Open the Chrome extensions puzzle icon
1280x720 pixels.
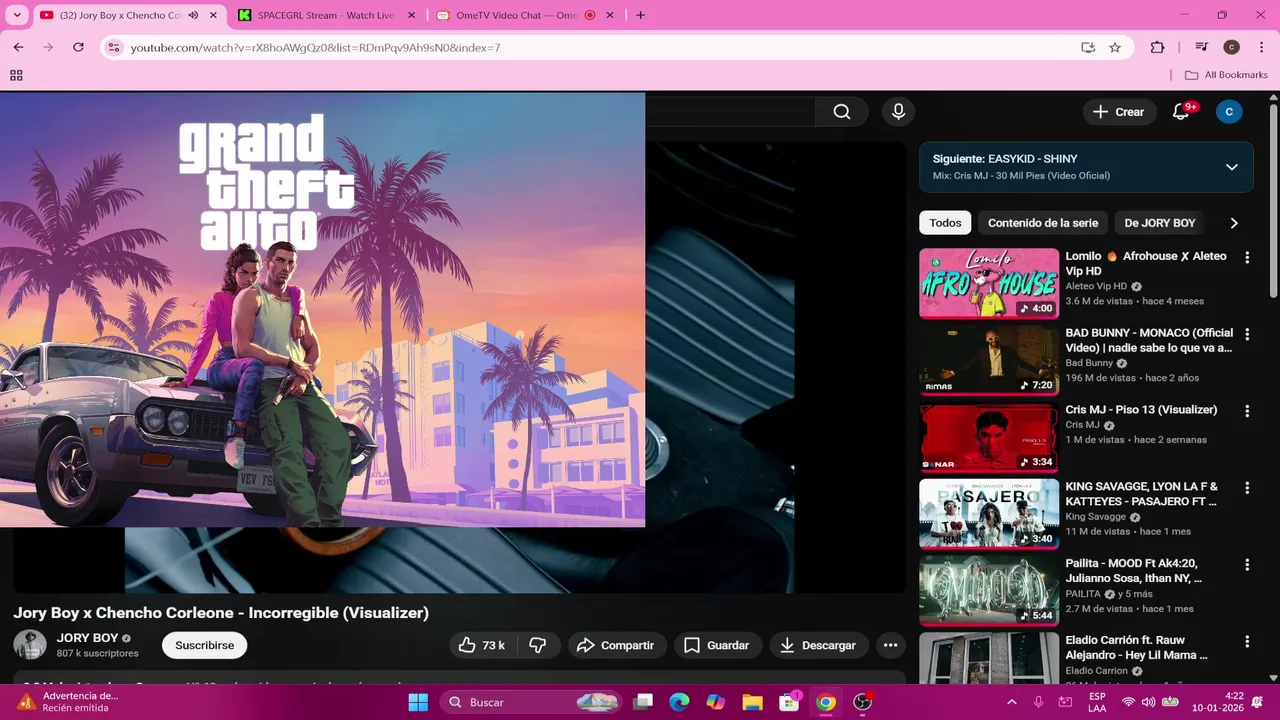click(1157, 47)
